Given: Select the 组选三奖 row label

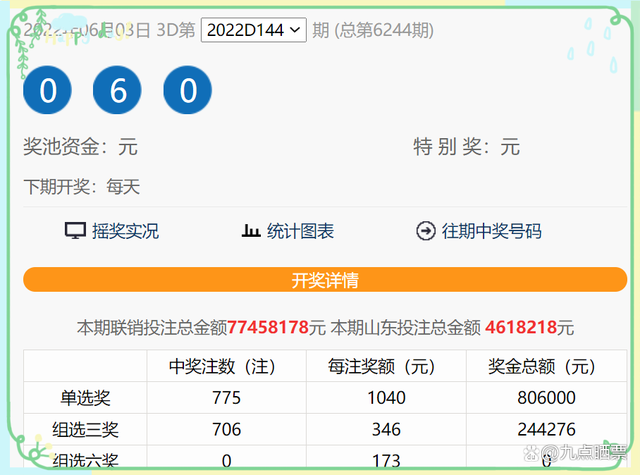Looking at the screenshot, I should coord(85,429).
